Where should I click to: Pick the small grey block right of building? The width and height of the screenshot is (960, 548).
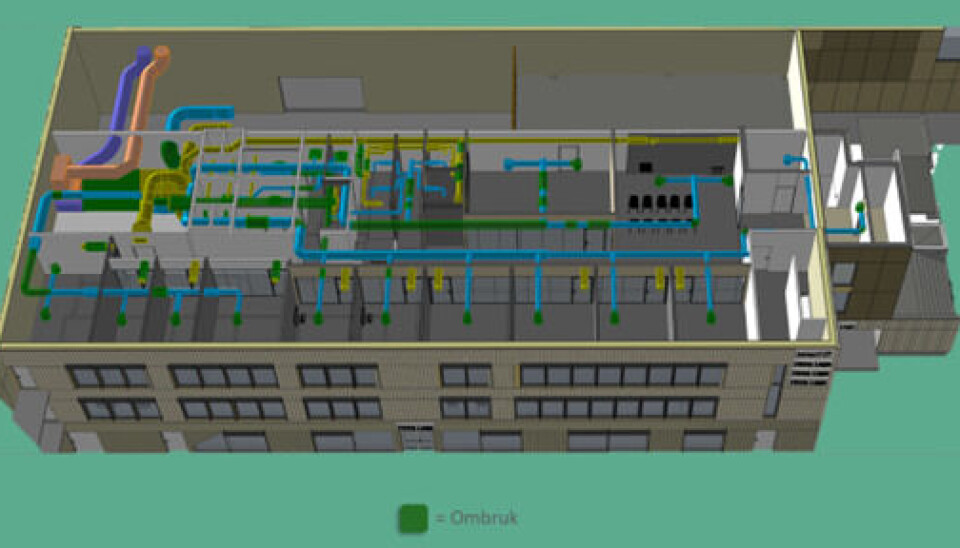858,350
